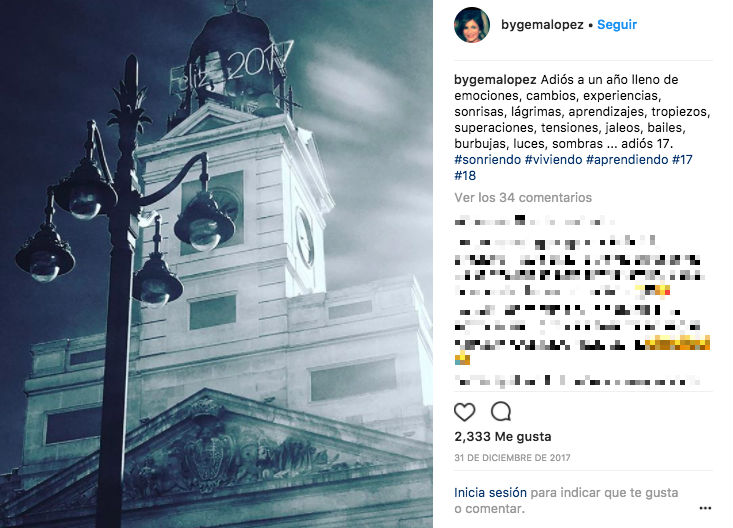
Task: Click the caption text about adiós 17
Action: [582, 111]
